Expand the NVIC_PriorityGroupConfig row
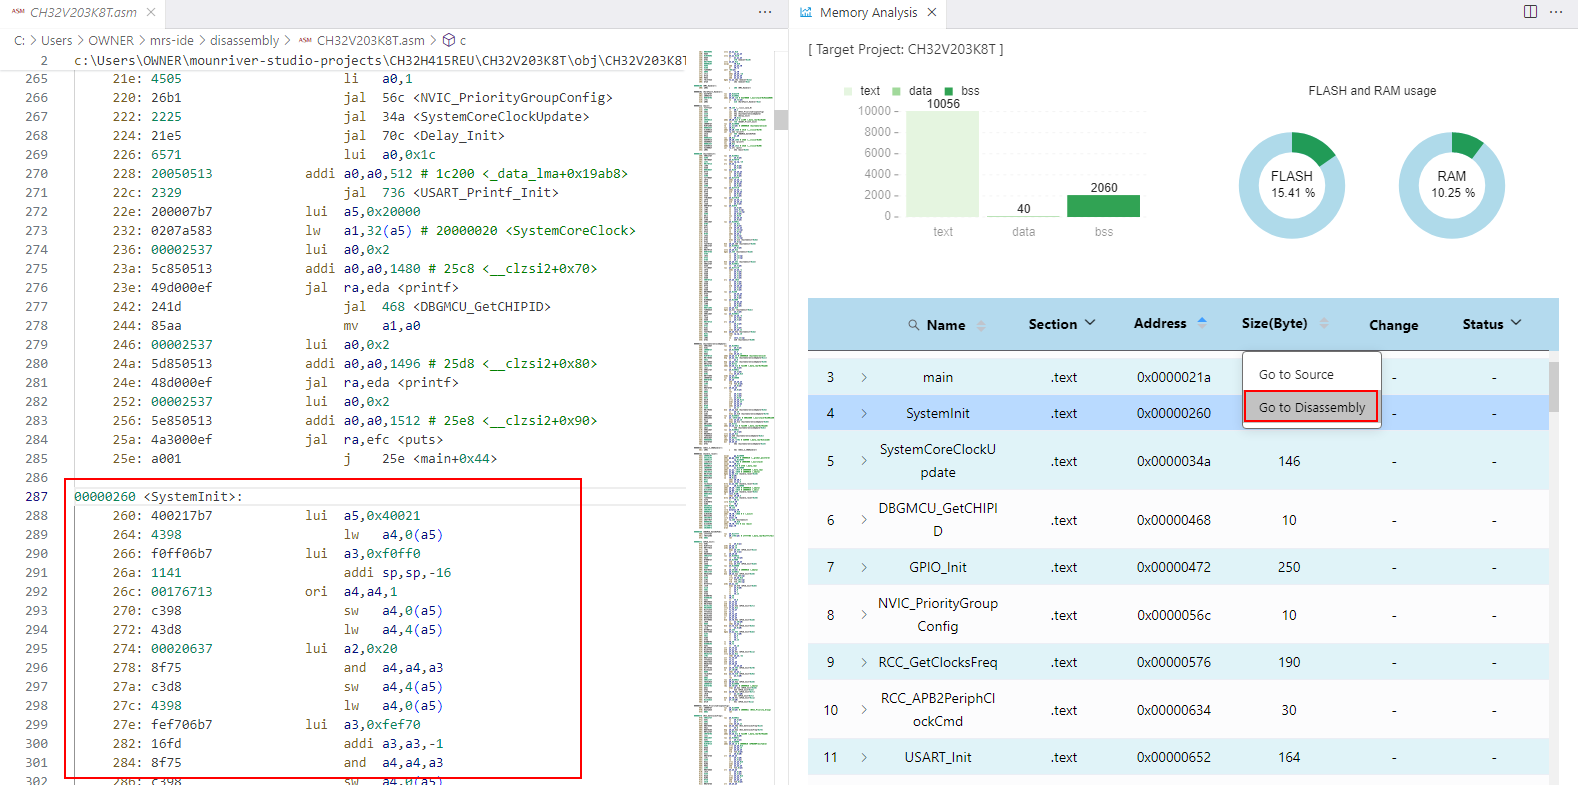Viewport: 1578px width, 785px height. pos(864,615)
